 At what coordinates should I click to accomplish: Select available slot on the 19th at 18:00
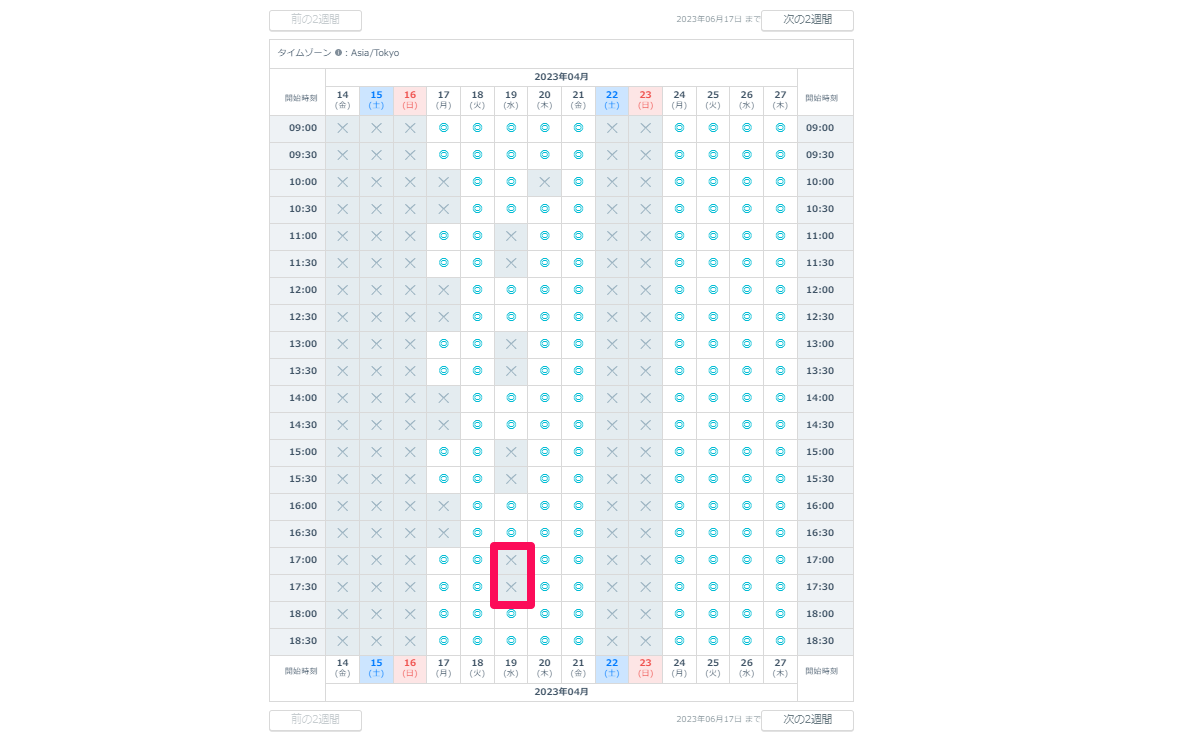(511, 613)
